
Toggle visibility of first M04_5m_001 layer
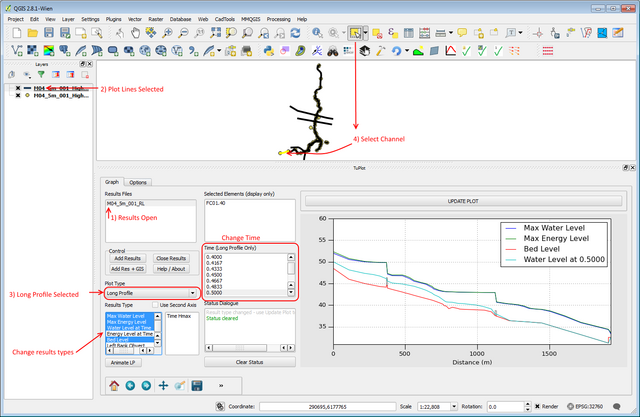pos(18,88)
